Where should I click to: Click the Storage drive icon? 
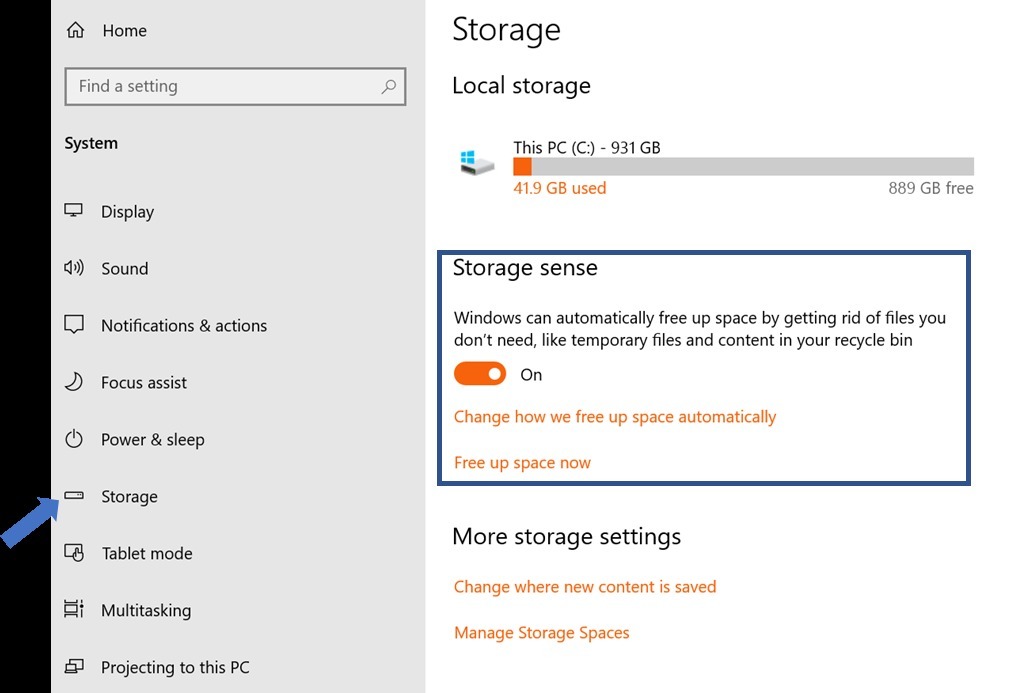74,496
